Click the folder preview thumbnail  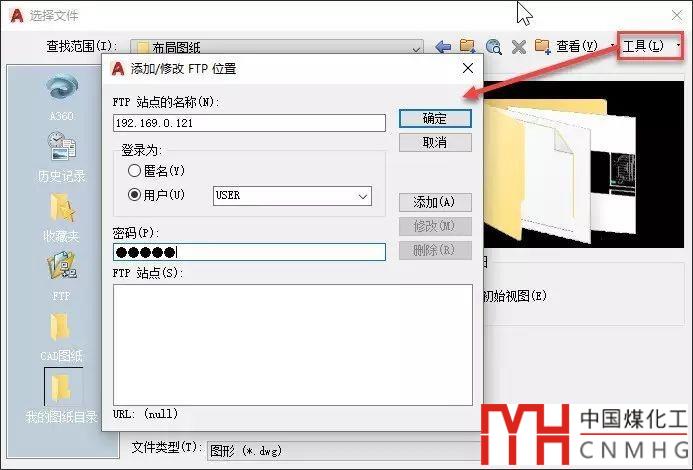[x=583, y=164]
